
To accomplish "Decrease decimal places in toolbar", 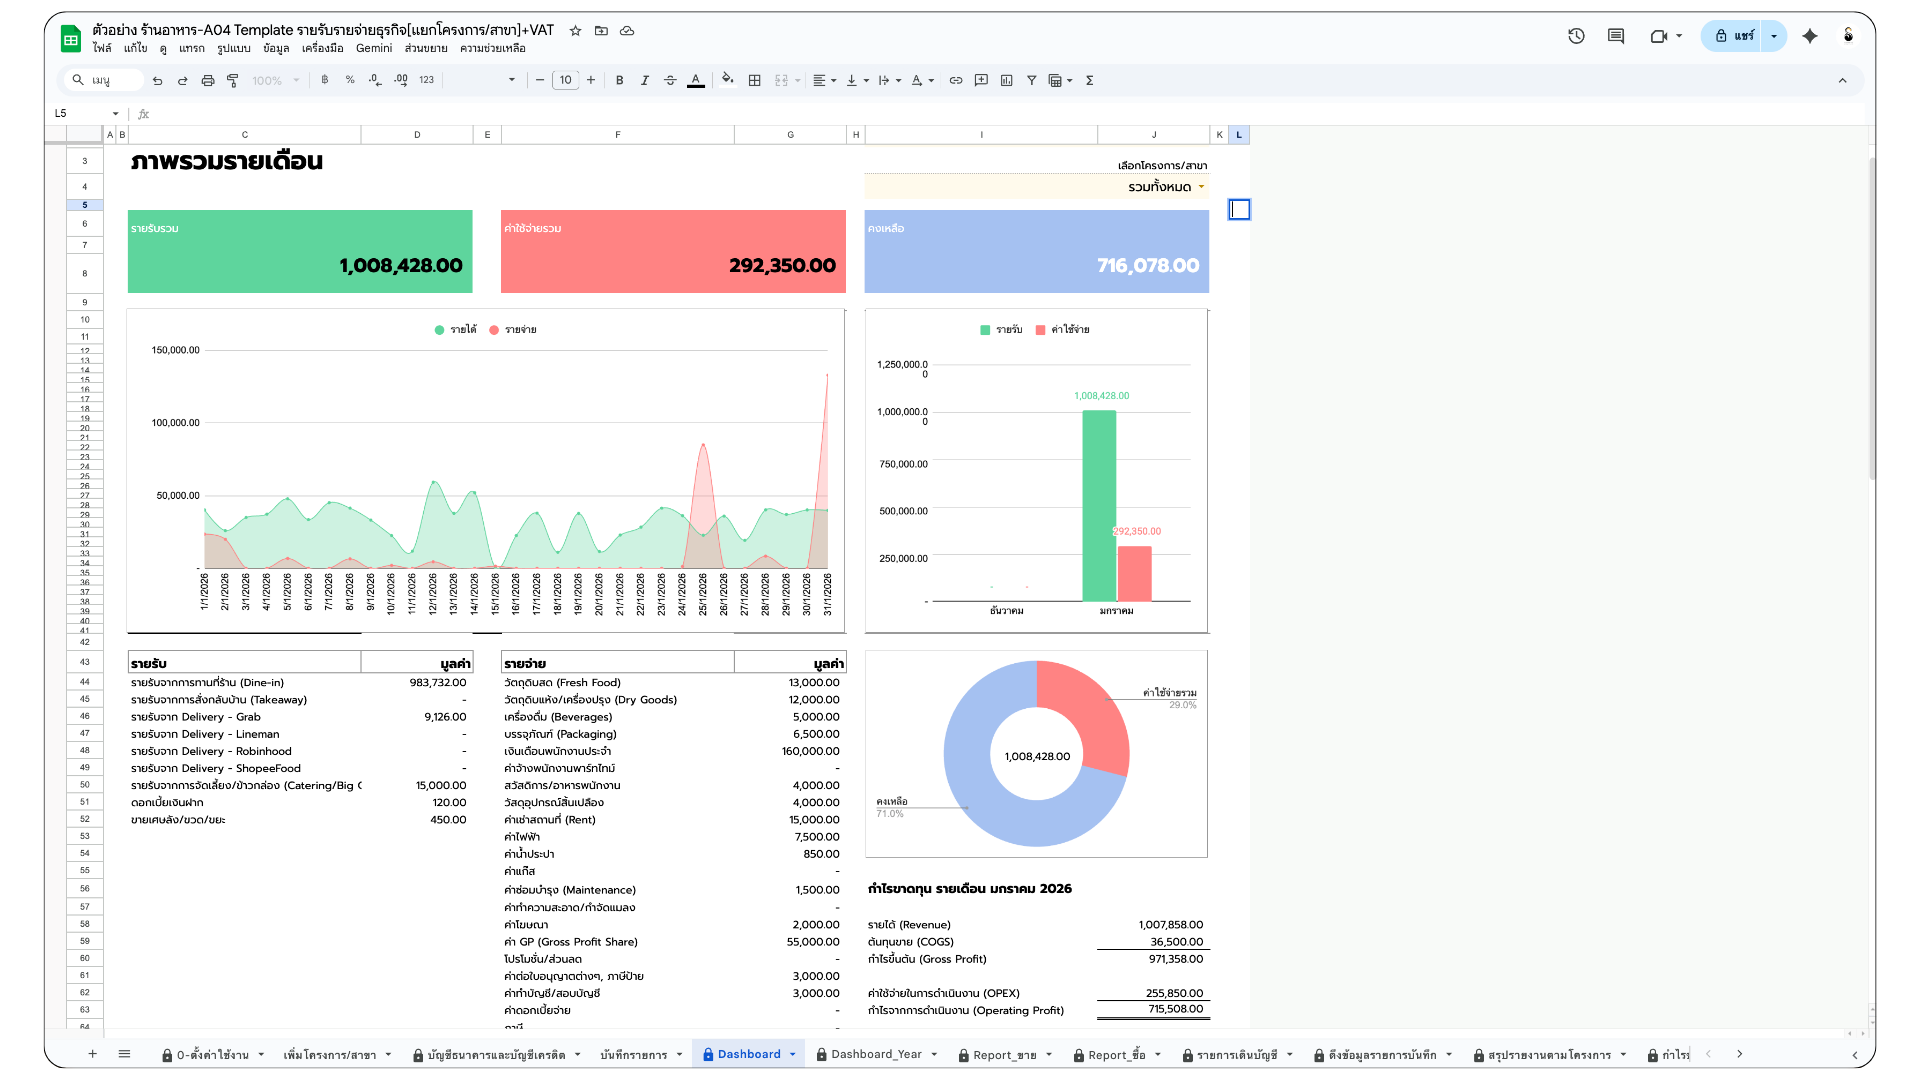I will (375, 80).
